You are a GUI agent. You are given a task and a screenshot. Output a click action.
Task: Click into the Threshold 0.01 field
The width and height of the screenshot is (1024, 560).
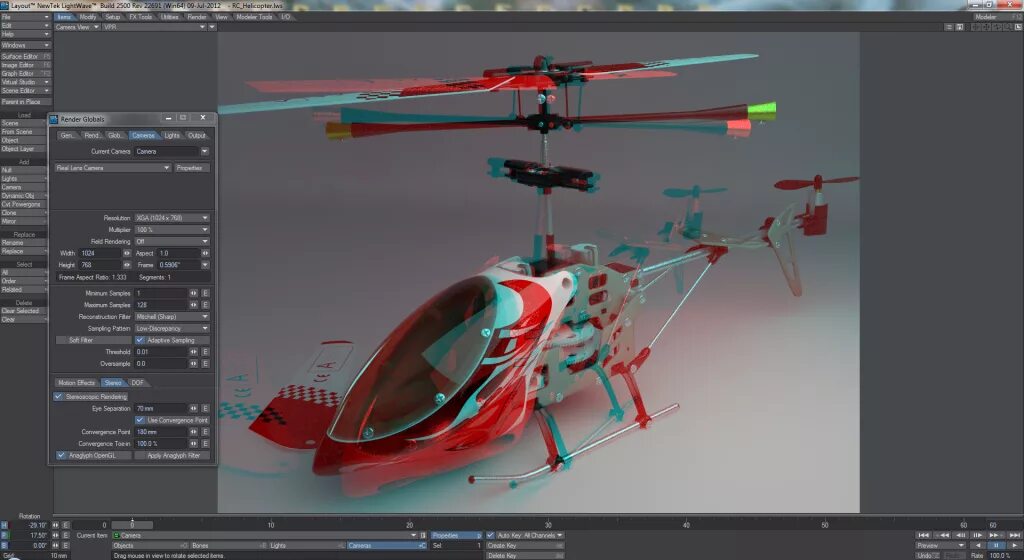[161, 352]
